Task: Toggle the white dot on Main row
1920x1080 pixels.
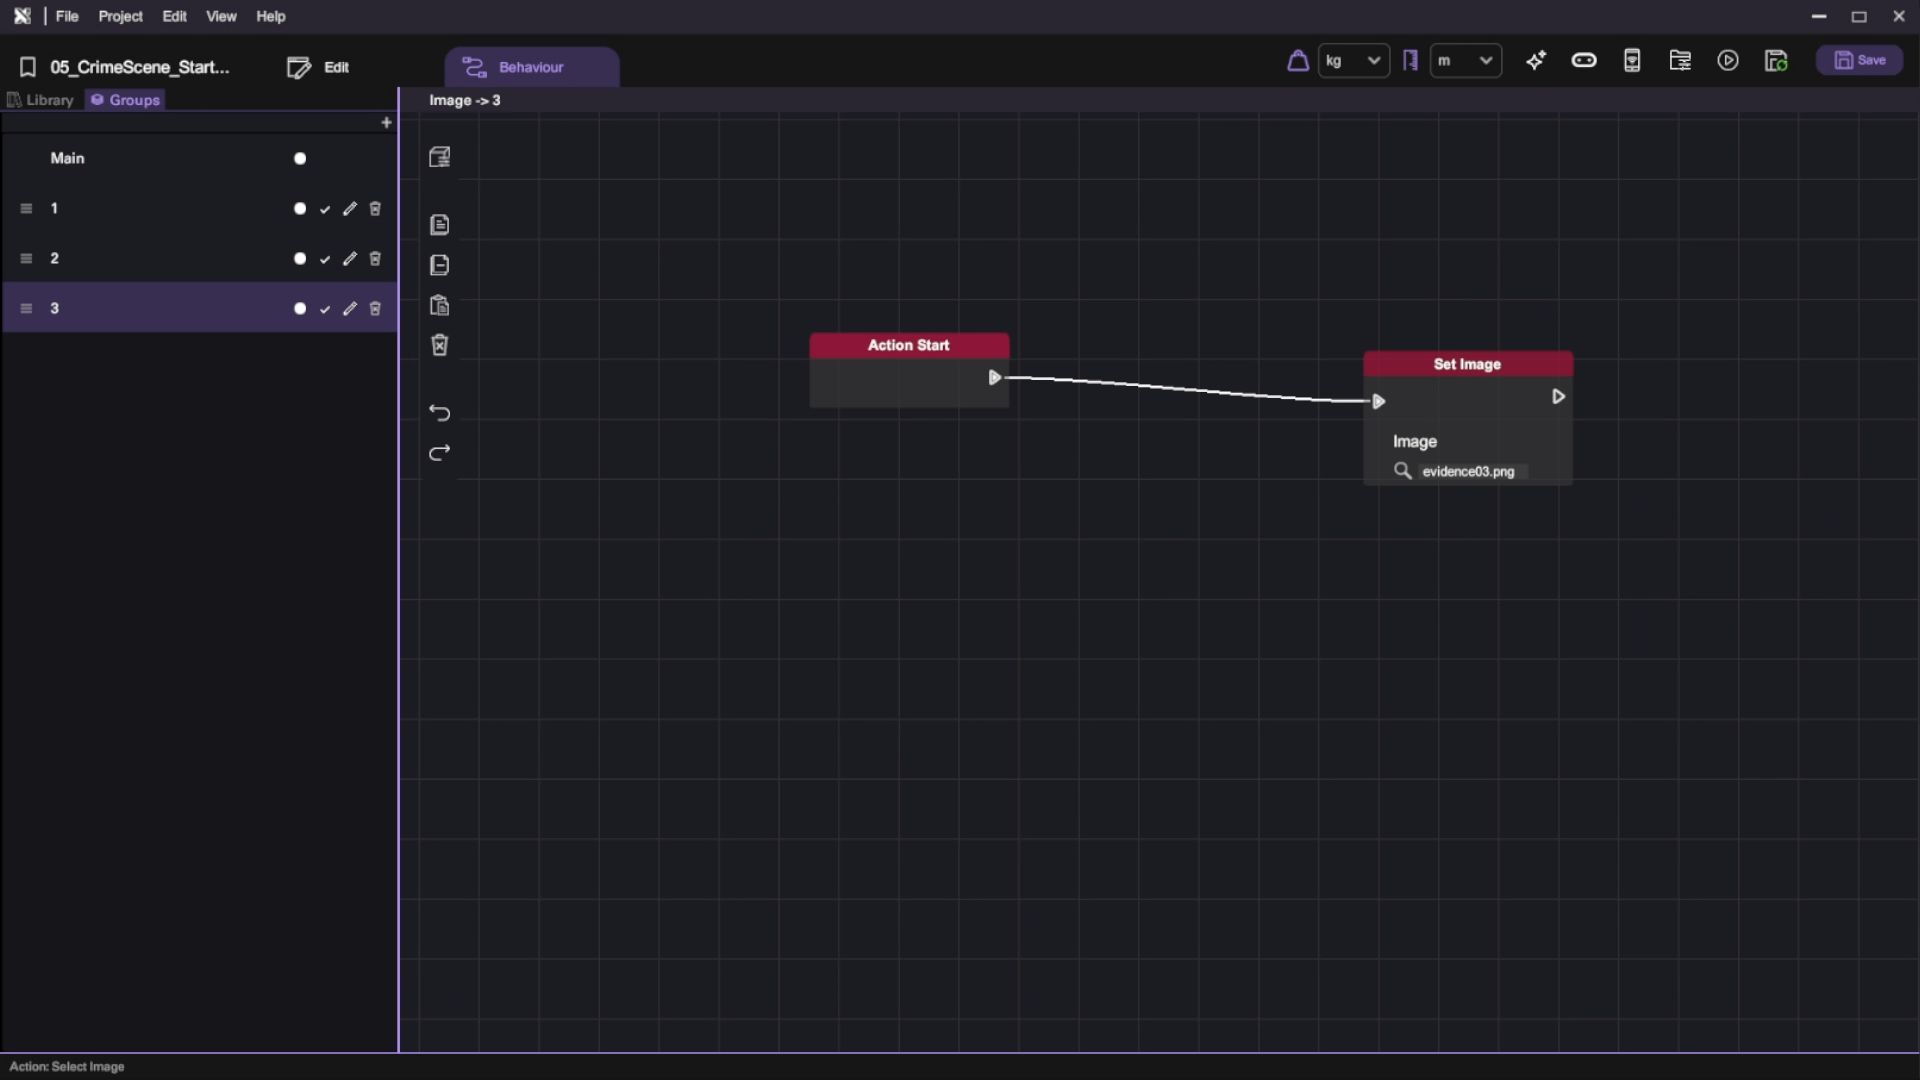Action: [300, 159]
